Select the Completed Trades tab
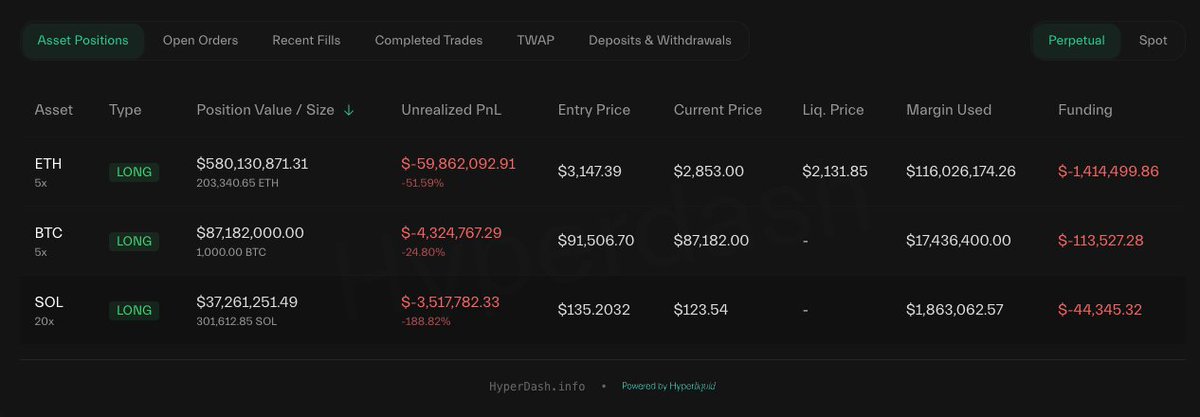 (428, 41)
